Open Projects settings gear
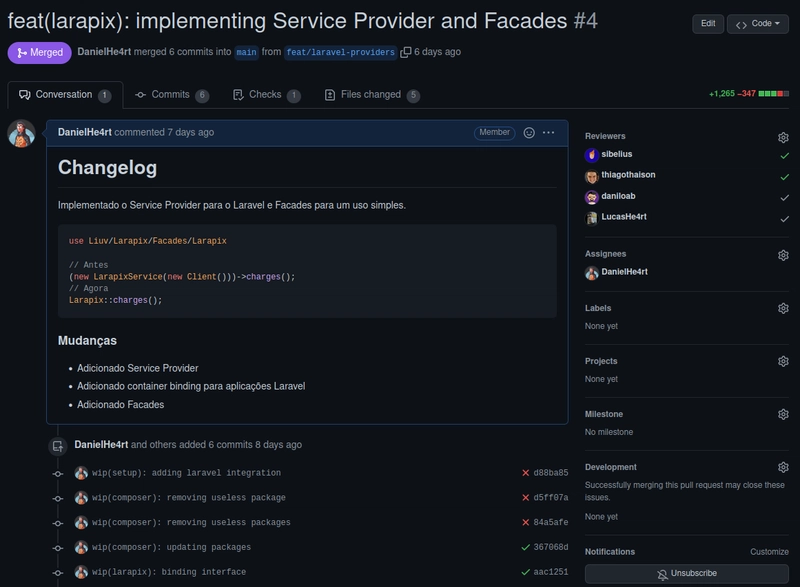The width and height of the screenshot is (800, 587). coord(783,361)
